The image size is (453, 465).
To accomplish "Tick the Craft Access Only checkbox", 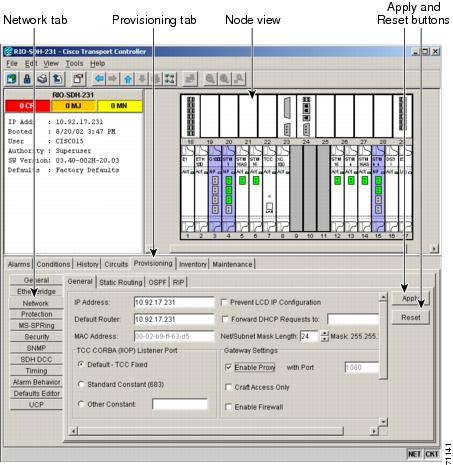I will [228, 387].
